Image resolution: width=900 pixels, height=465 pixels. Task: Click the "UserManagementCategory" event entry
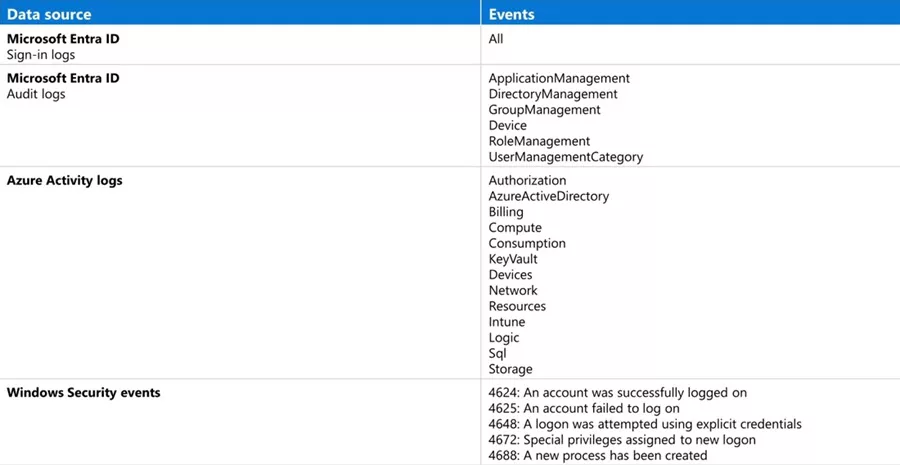[566, 157]
